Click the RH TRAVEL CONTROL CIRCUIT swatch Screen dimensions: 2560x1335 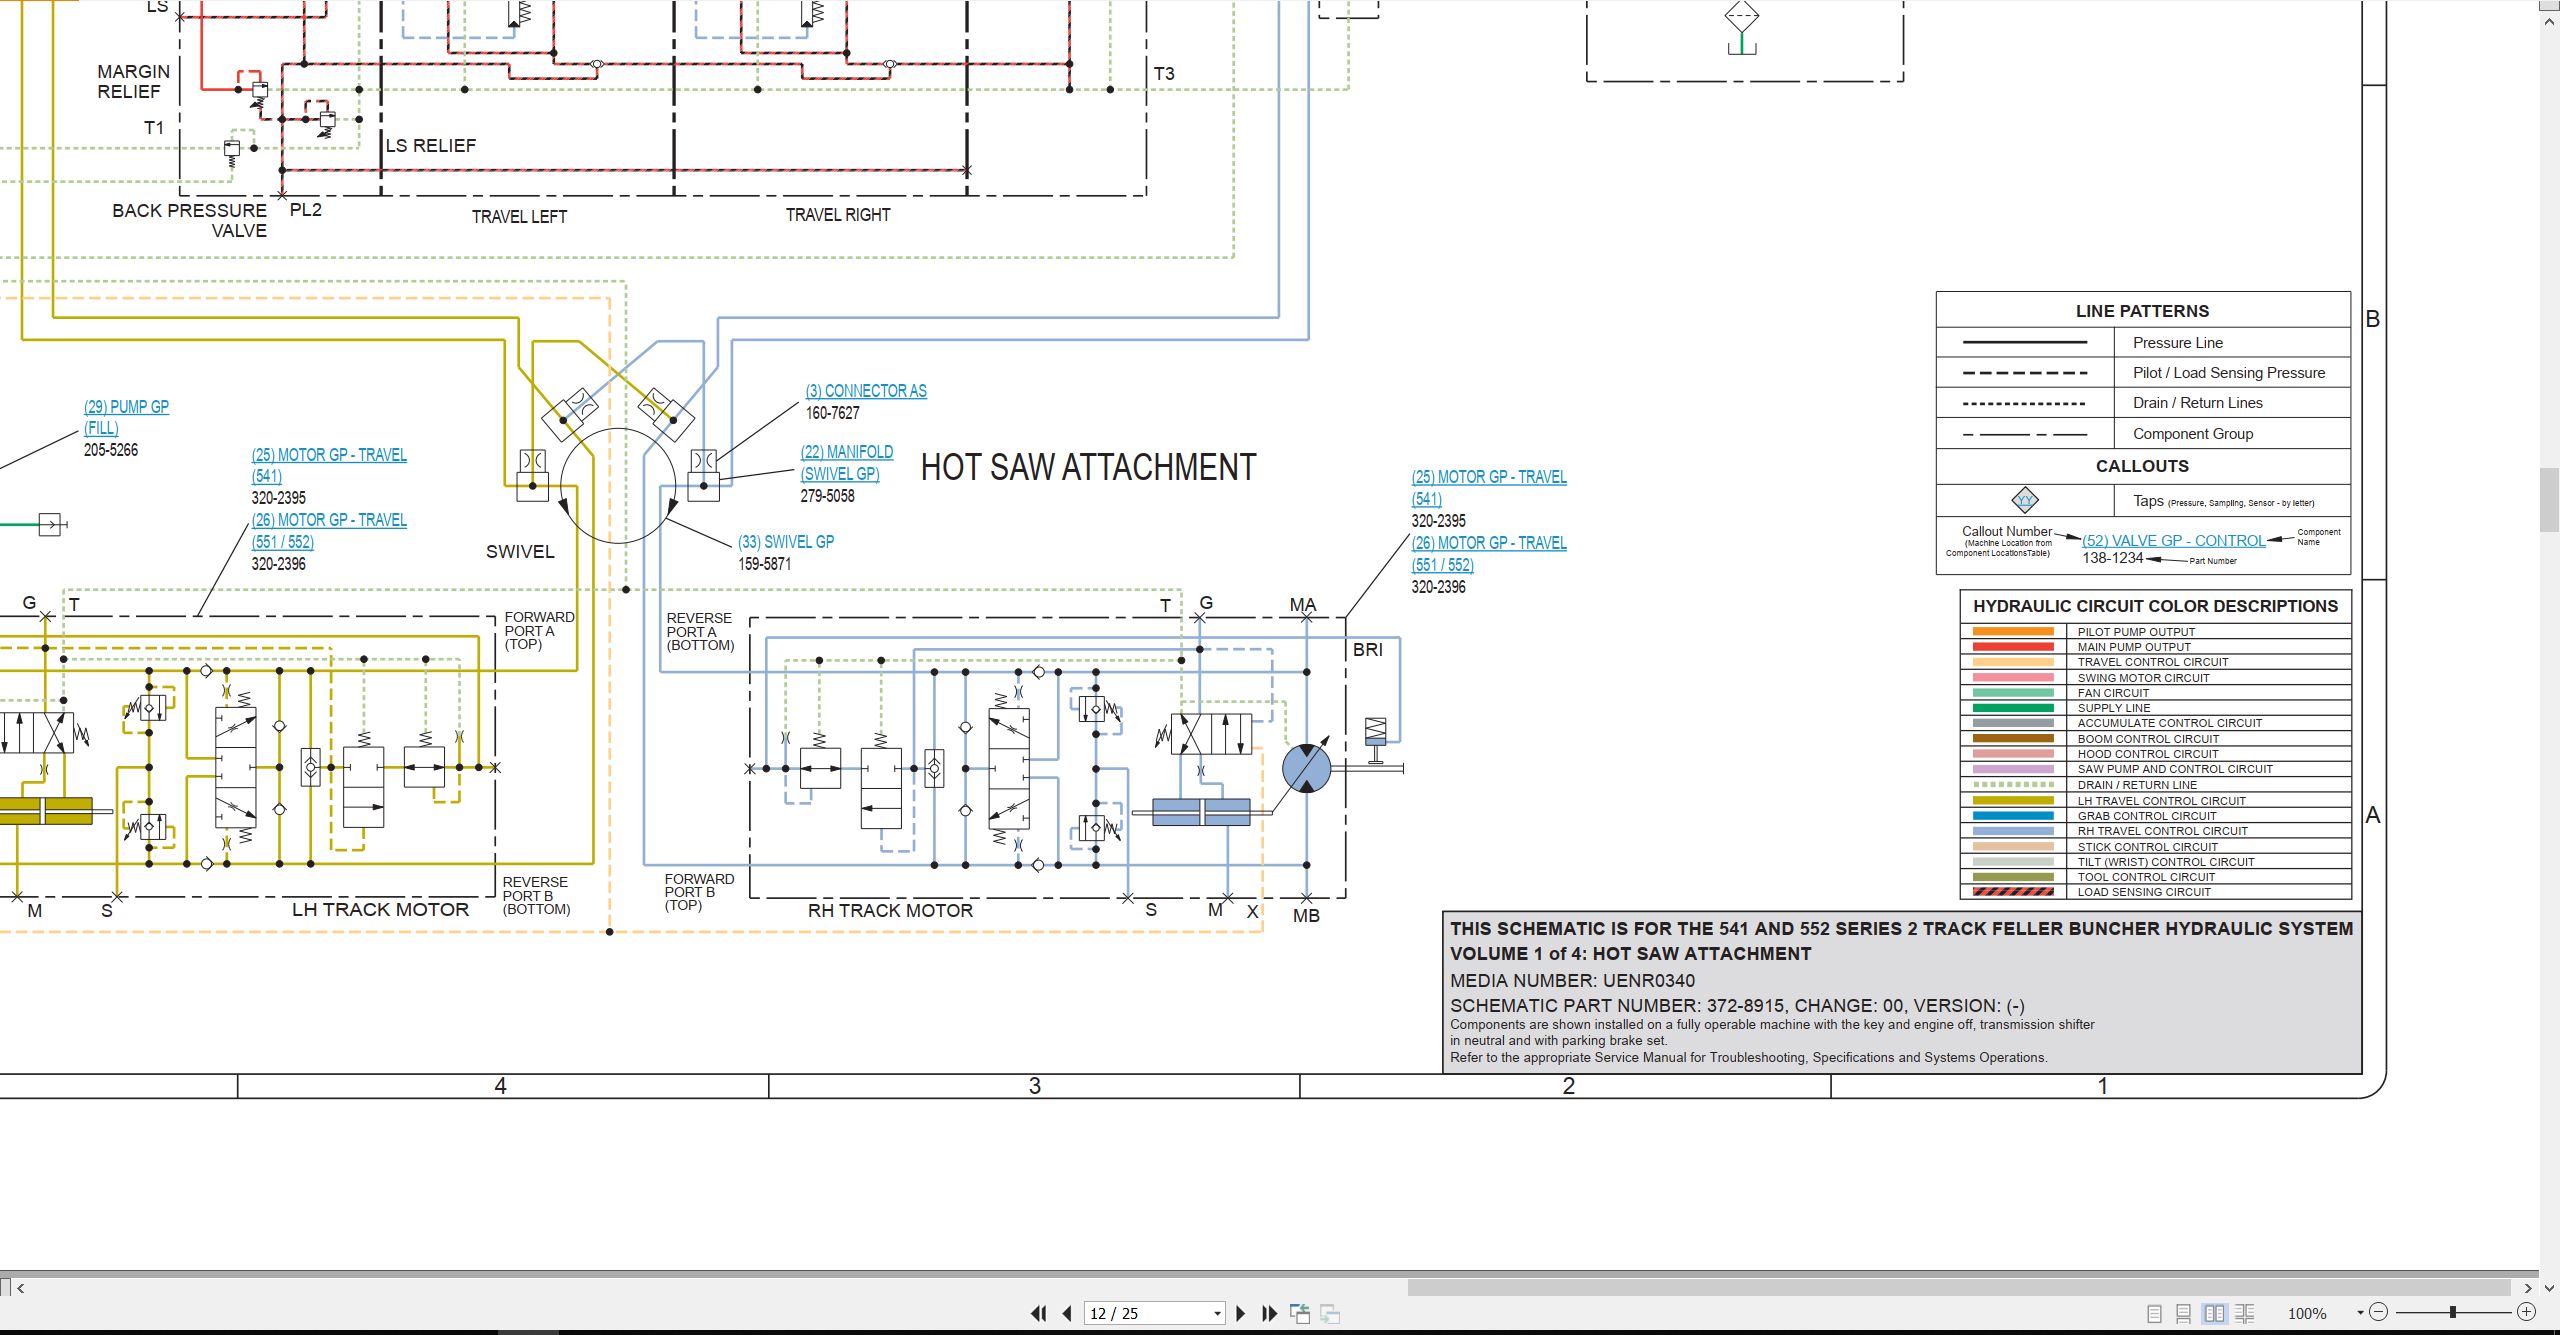click(x=2013, y=831)
